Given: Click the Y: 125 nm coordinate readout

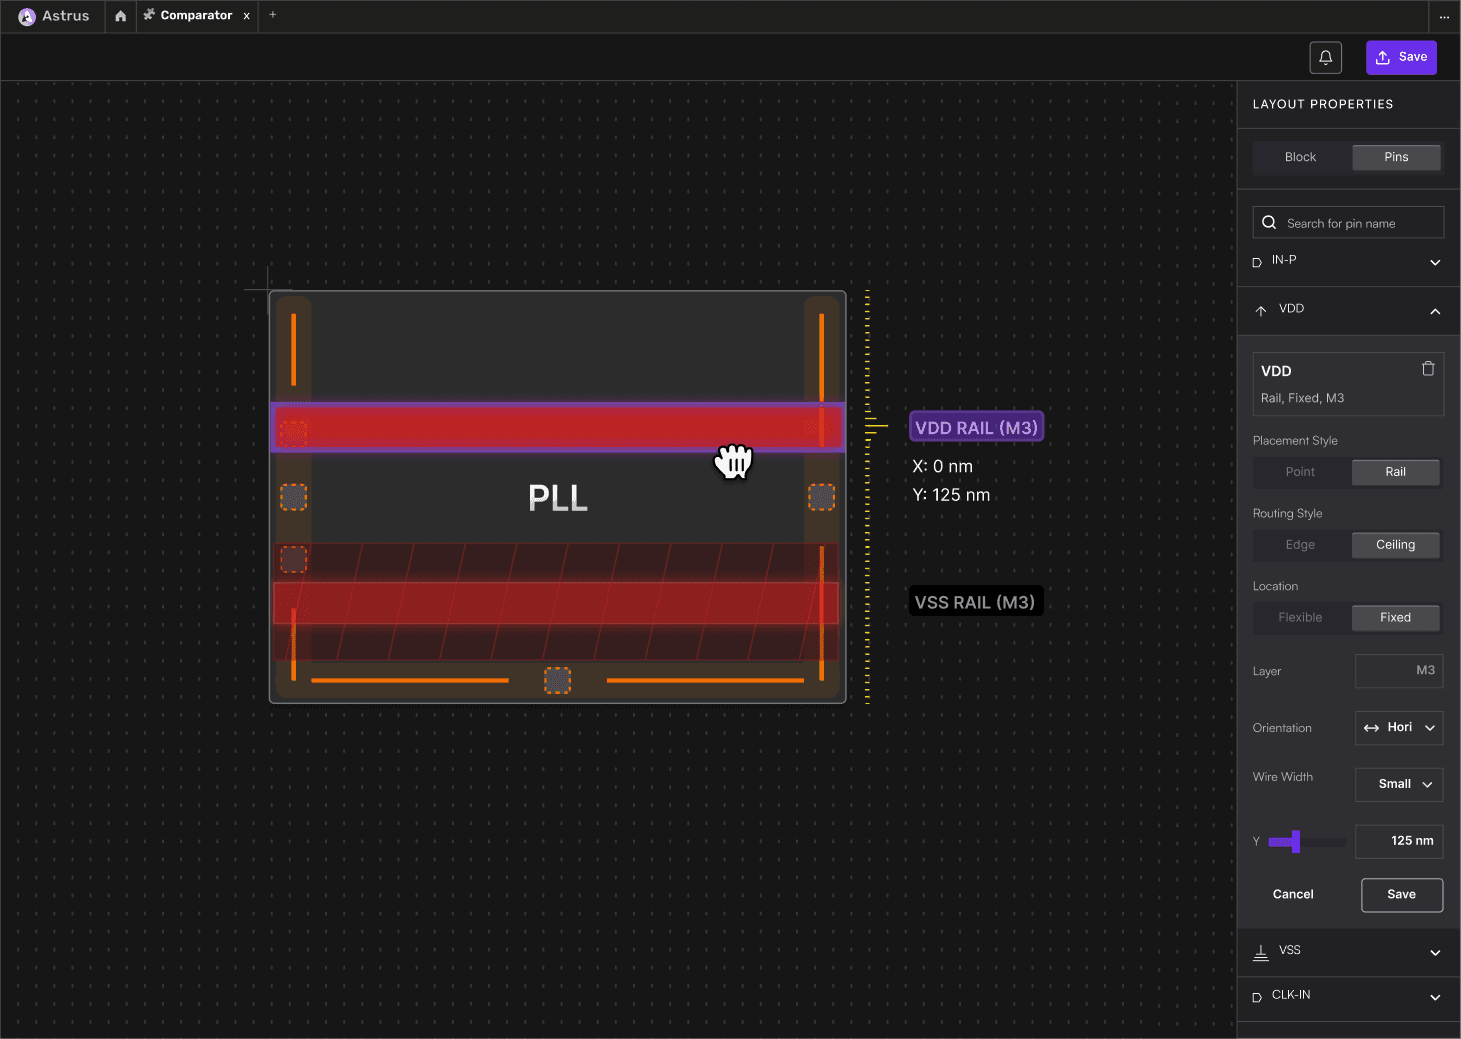Looking at the screenshot, I should coord(951,495).
